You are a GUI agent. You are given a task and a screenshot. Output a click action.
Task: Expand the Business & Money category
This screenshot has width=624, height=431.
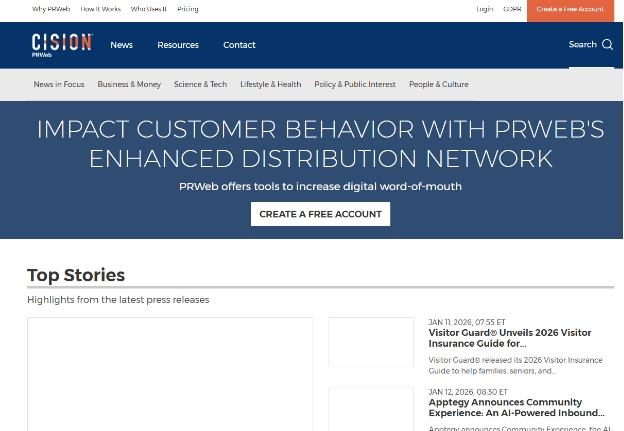pos(129,85)
